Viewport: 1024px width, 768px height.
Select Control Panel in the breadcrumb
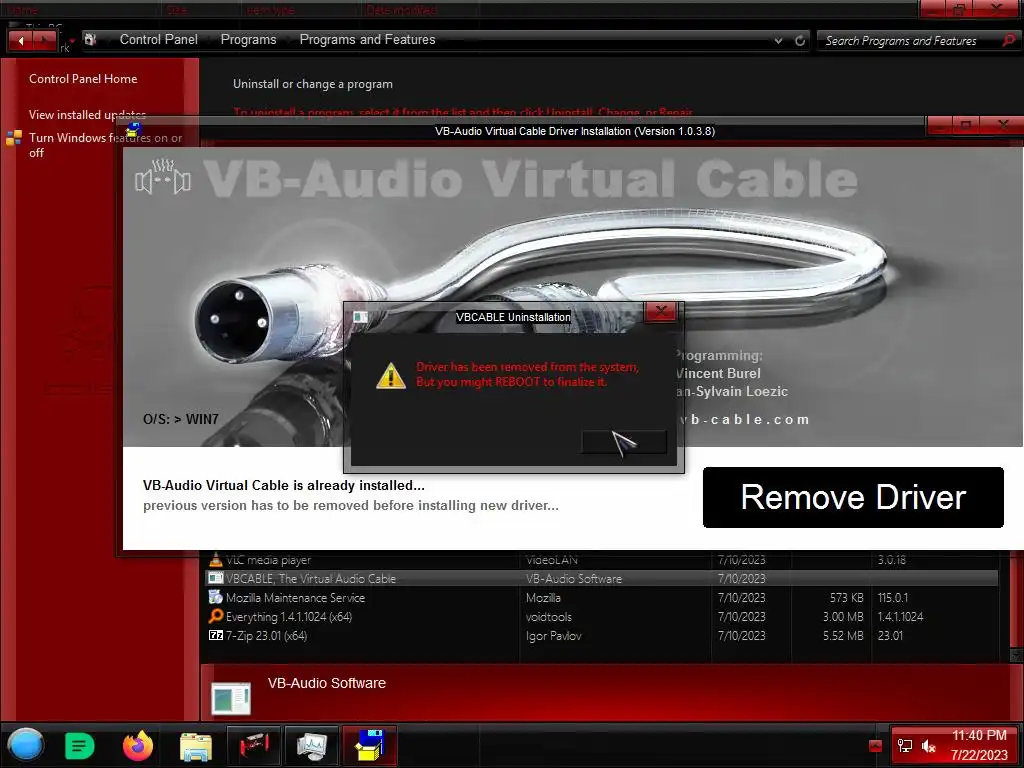pos(159,40)
